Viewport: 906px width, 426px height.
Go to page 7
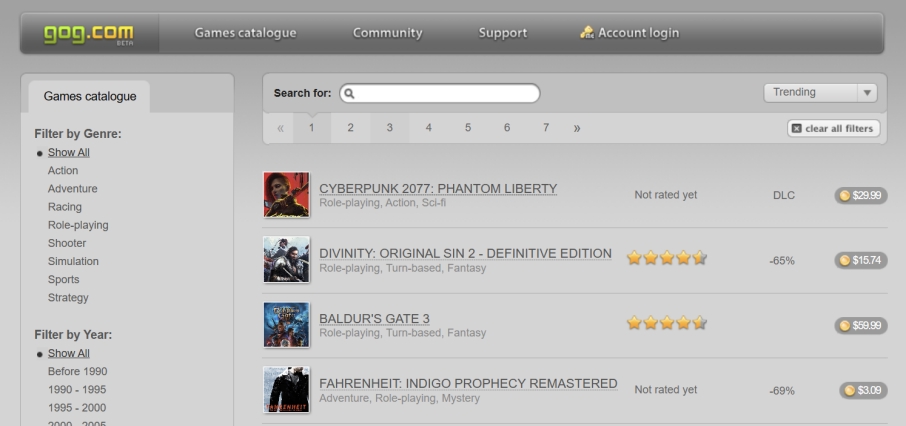pyautogui.click(x=545, y=128)
